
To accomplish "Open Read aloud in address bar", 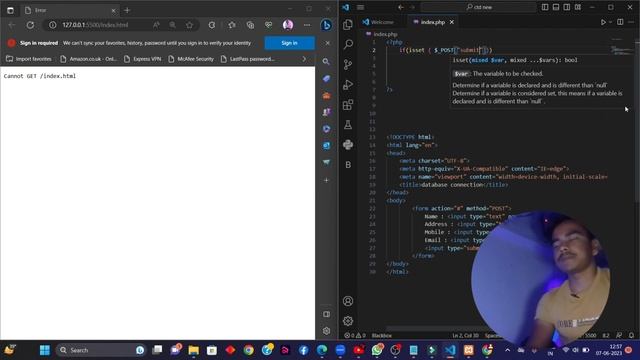I will (x=156, y=25).
